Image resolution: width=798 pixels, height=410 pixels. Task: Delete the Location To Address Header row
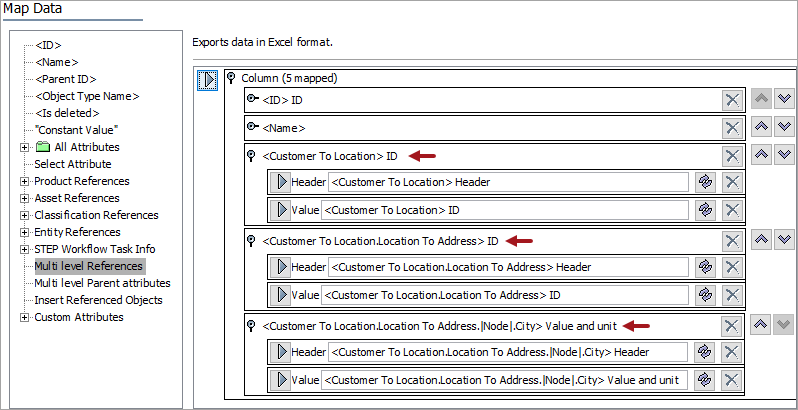732,267
